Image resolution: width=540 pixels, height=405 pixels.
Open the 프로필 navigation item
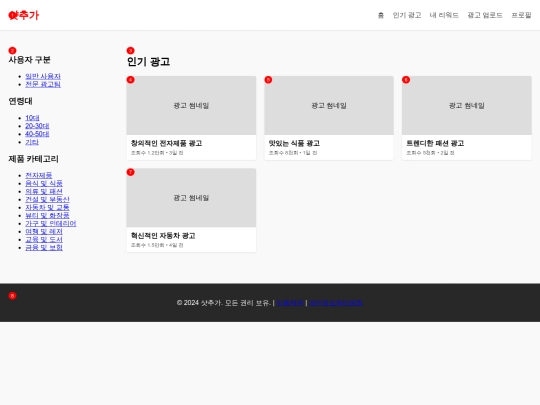pos(521,15)
